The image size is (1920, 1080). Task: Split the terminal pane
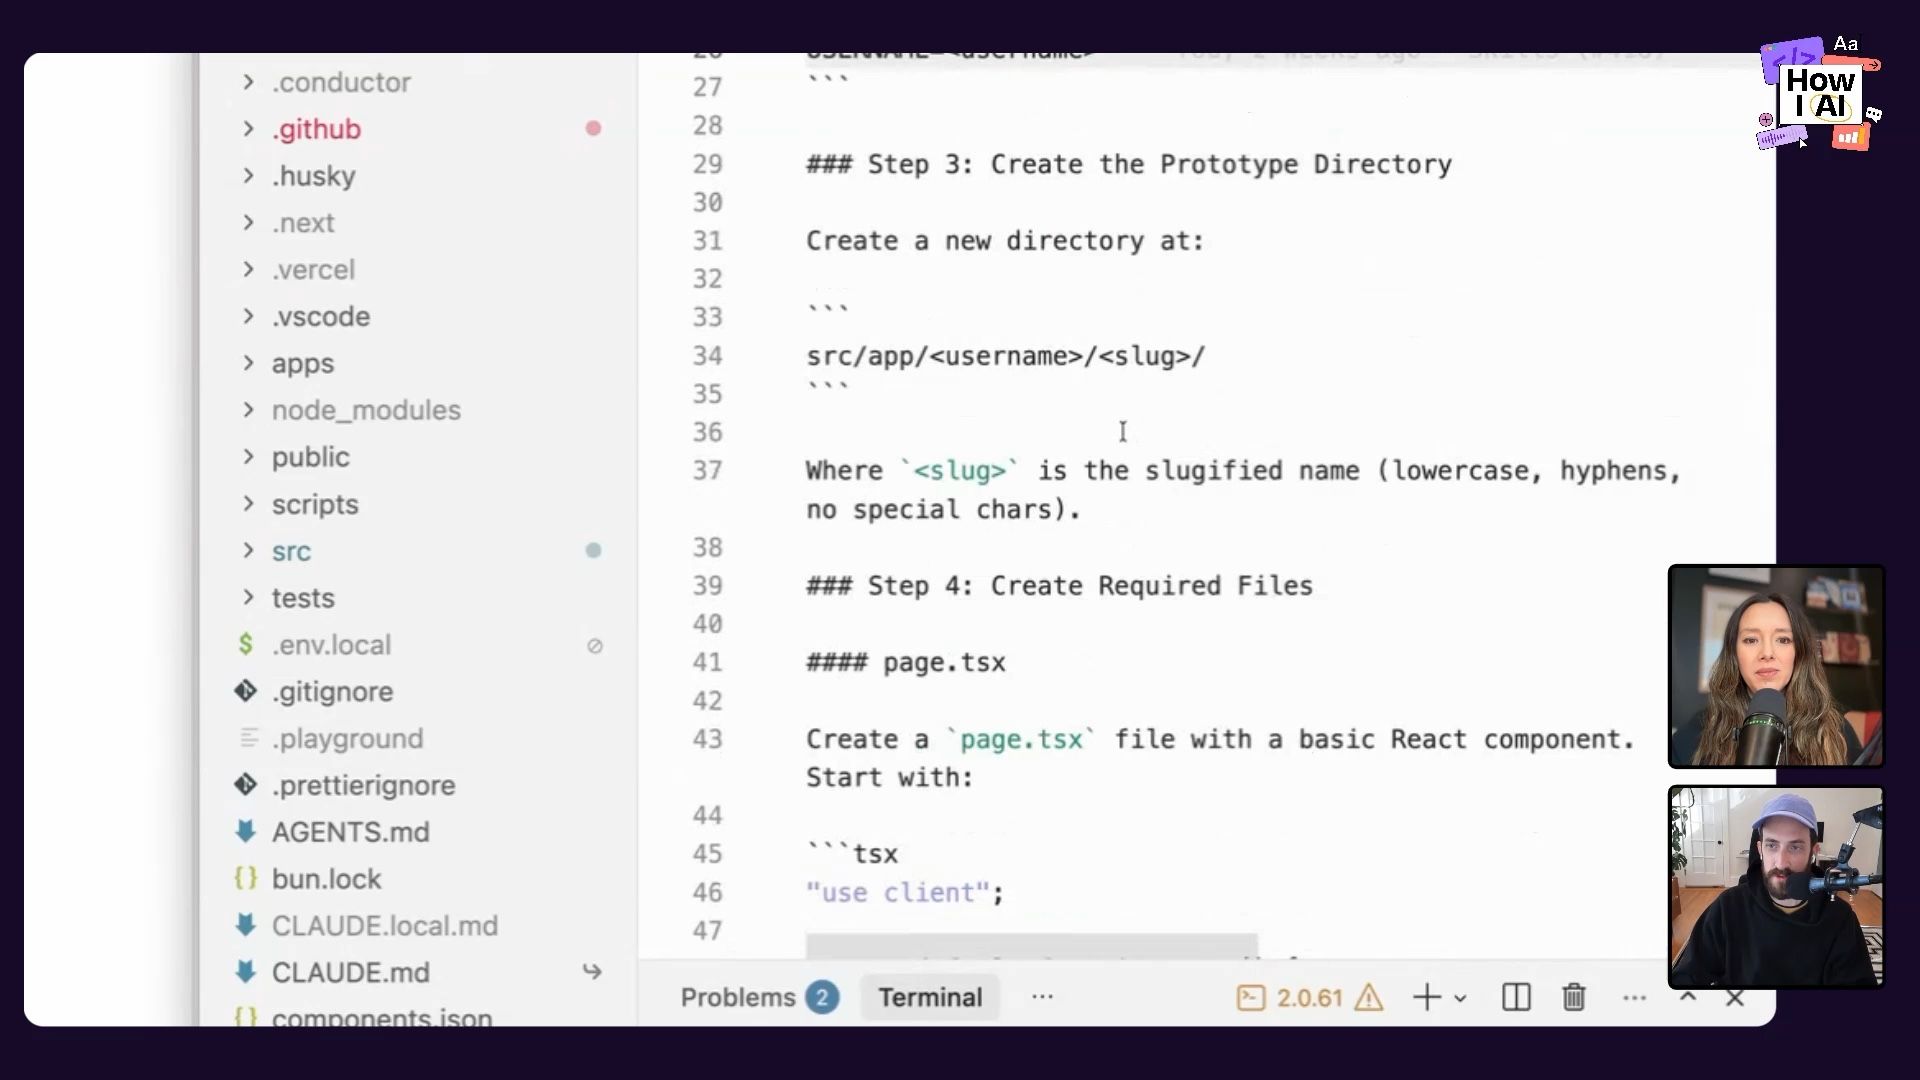tap(1516, 997)
